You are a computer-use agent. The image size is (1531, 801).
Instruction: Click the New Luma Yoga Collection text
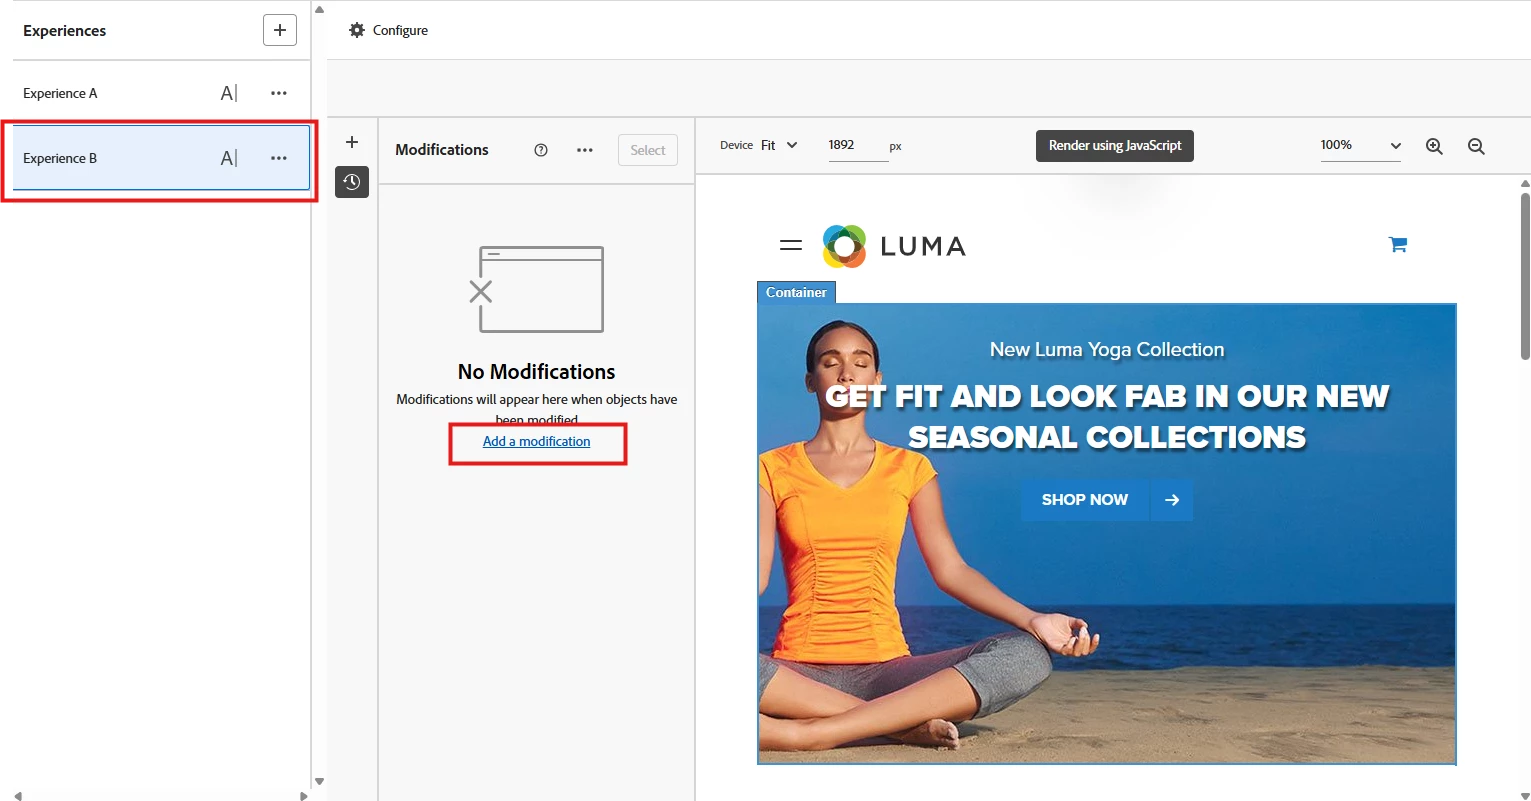tap(1107, 349)
